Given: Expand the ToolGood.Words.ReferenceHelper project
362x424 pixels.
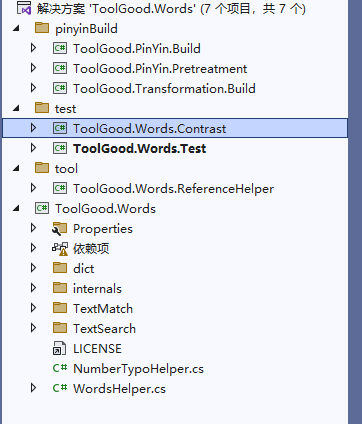Looking at the screenshot, I should (33, 188).
